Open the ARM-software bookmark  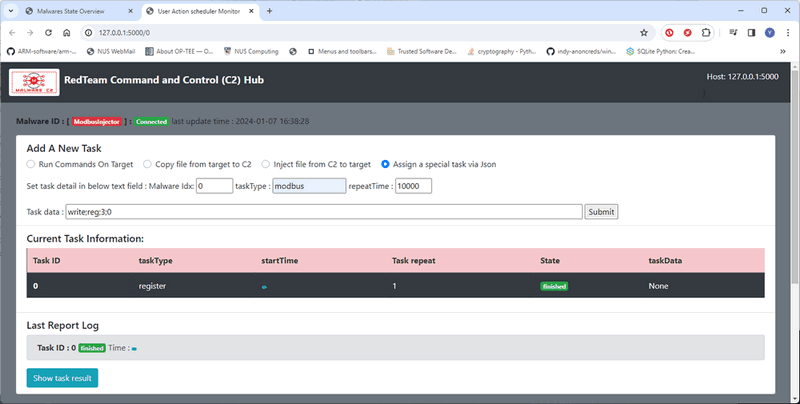(42, 52)
